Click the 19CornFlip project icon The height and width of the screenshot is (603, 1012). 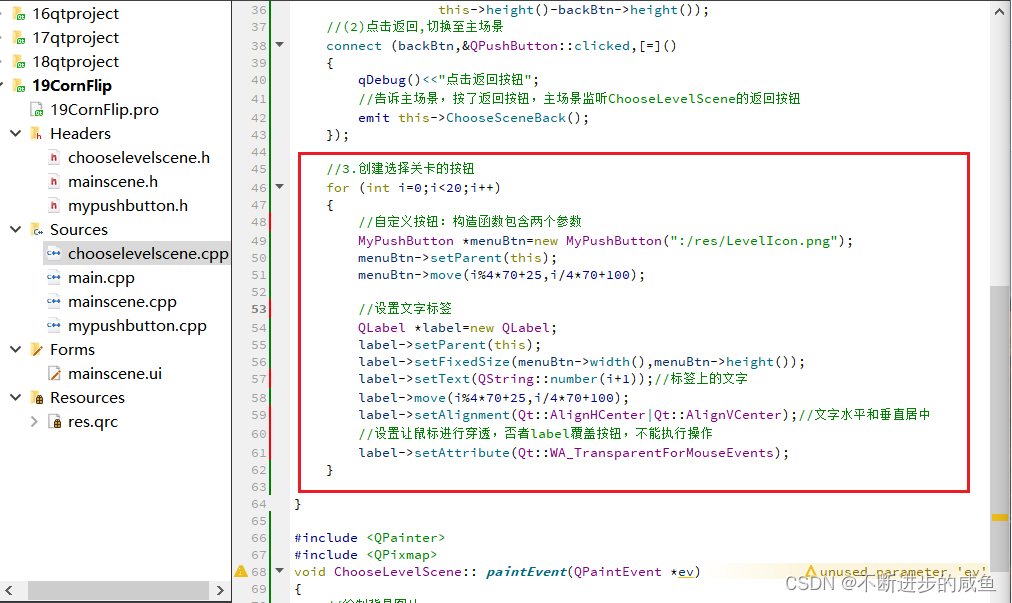point(19,86)
